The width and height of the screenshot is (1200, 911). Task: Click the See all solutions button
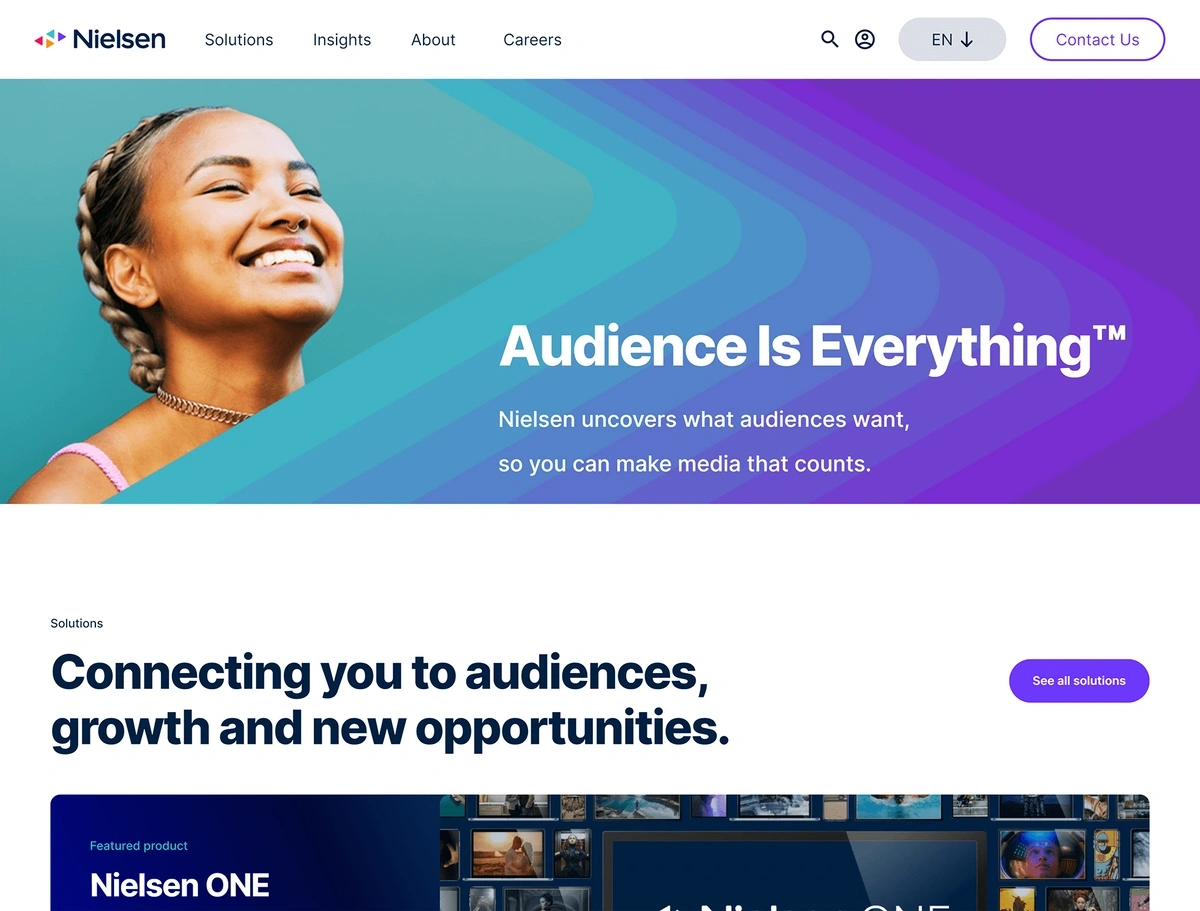[1079, 681]
